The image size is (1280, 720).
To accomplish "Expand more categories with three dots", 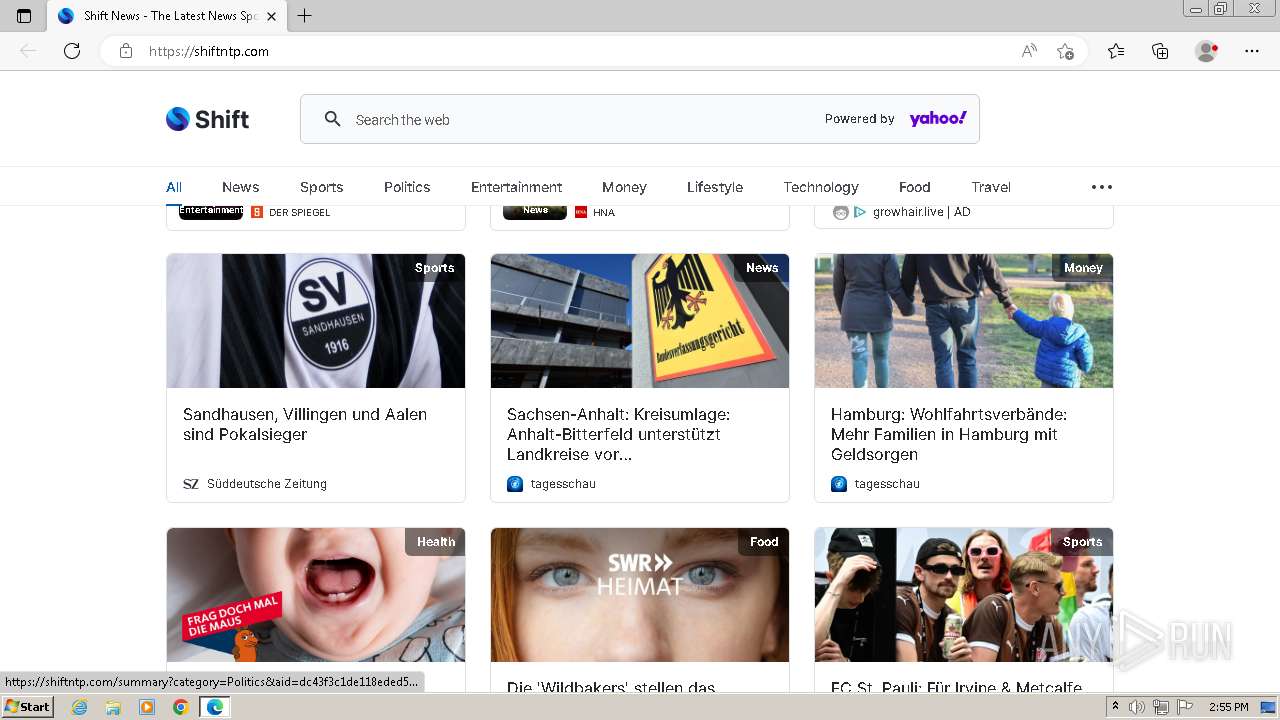I will point(1102,187).
